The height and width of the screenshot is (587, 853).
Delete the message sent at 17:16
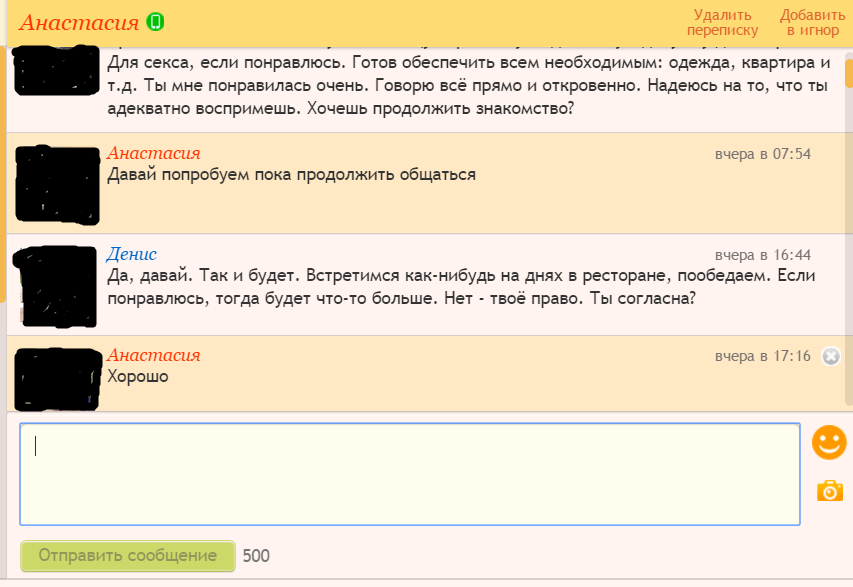coord(830,356)
